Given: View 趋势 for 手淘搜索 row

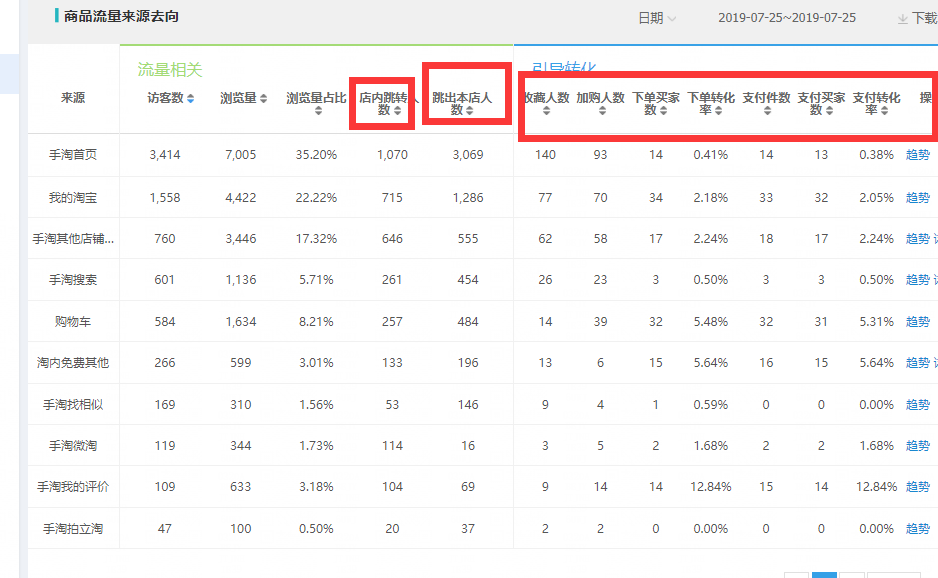Looking at the screenshot, I should [x=917, y=280].
